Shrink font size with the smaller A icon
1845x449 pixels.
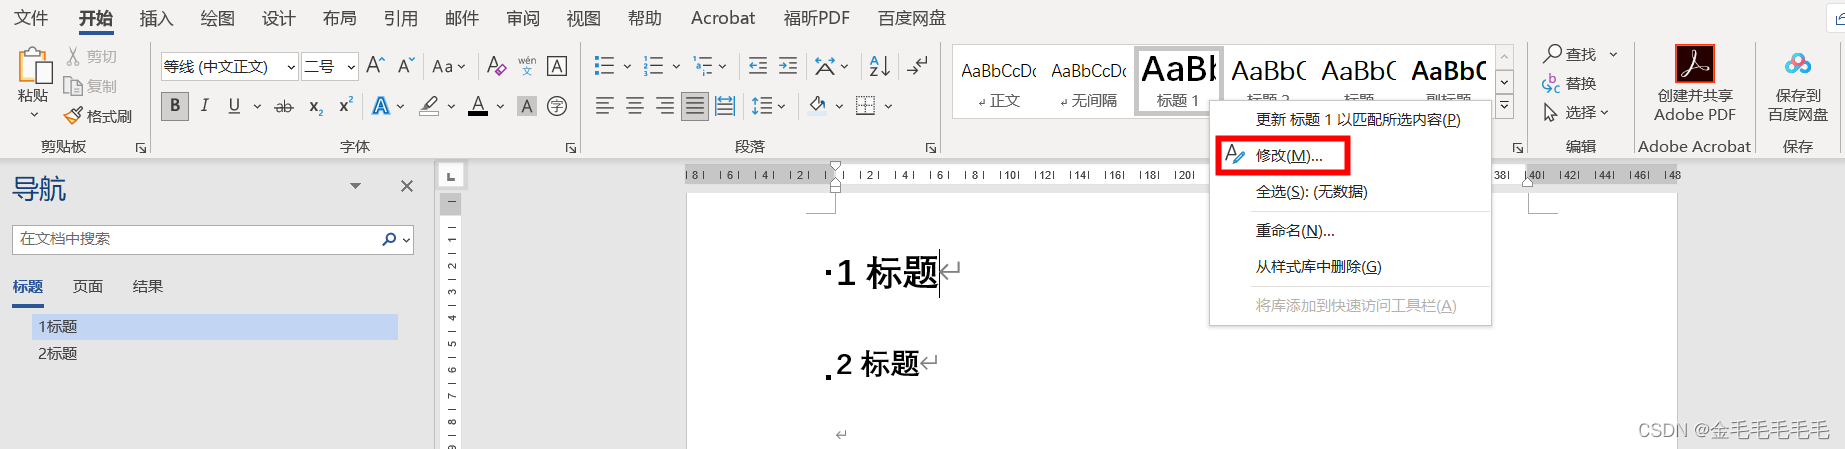[406, 66]
